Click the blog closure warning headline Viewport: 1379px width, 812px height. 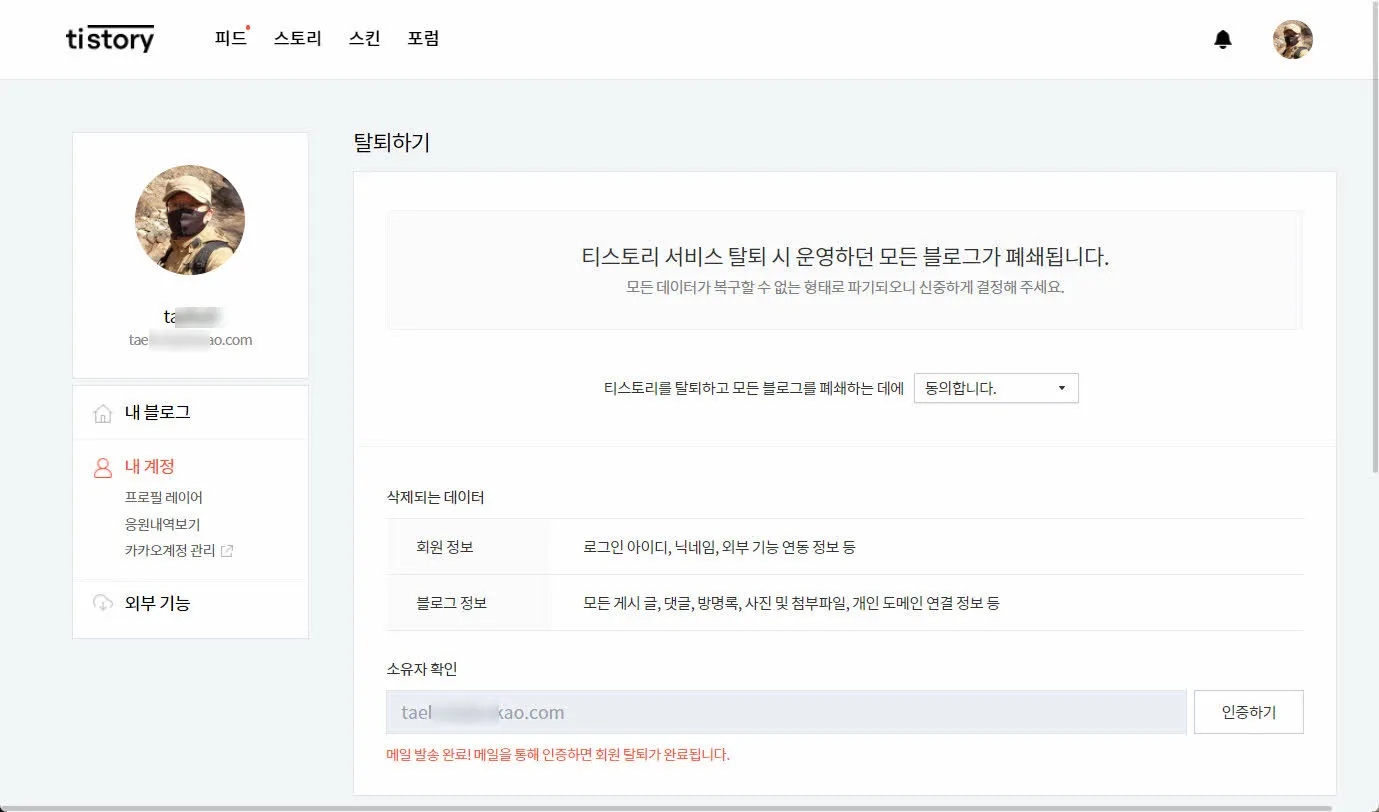(x=845, y=257)
